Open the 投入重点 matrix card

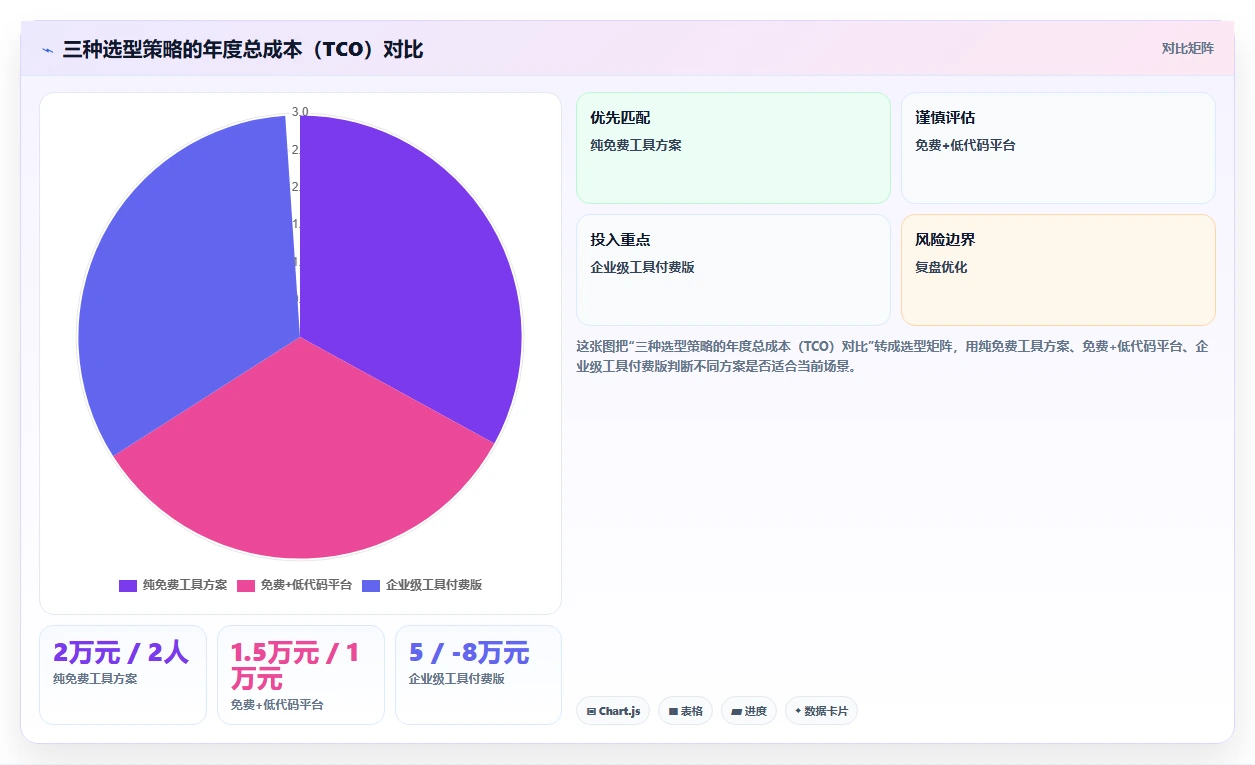(x=733, y=270)
